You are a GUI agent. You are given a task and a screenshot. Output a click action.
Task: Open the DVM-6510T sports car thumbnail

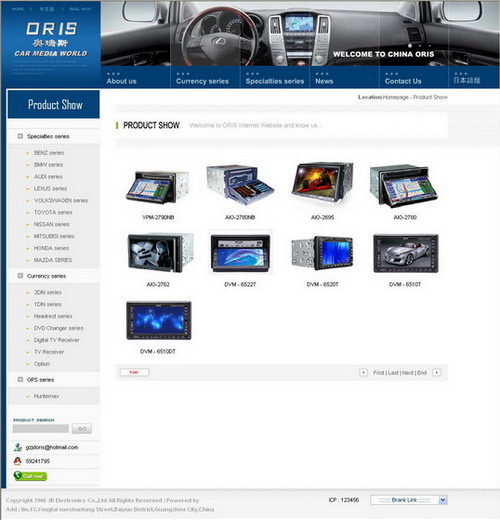[406, 253]
